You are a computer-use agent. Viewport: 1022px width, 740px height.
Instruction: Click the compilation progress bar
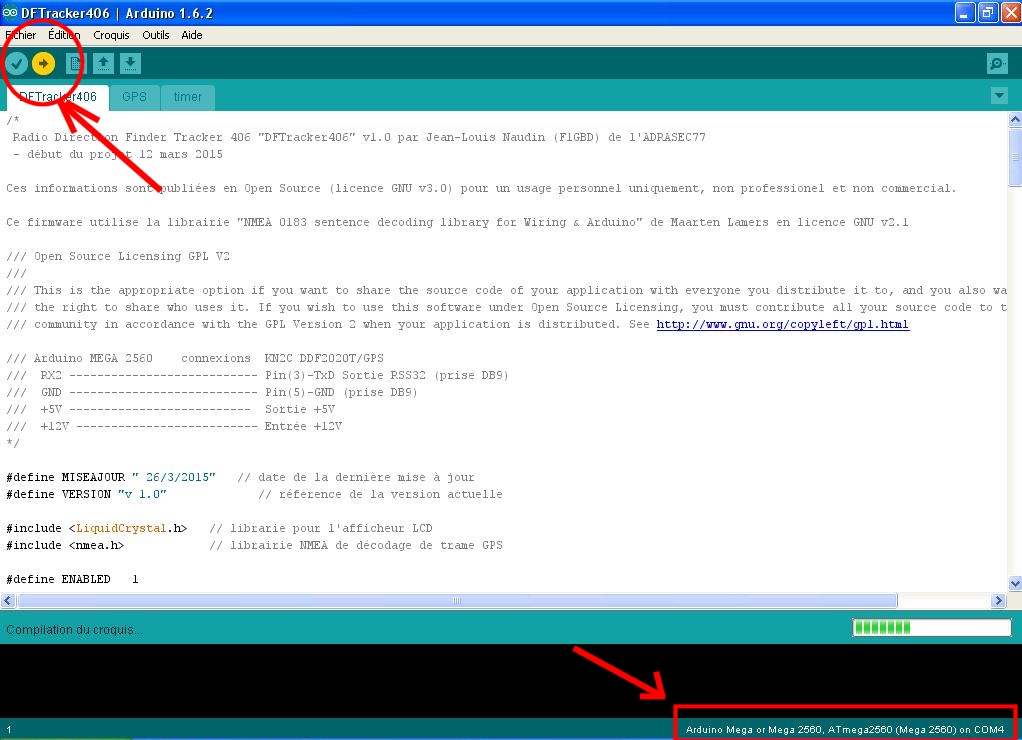[x=931, y=627]
